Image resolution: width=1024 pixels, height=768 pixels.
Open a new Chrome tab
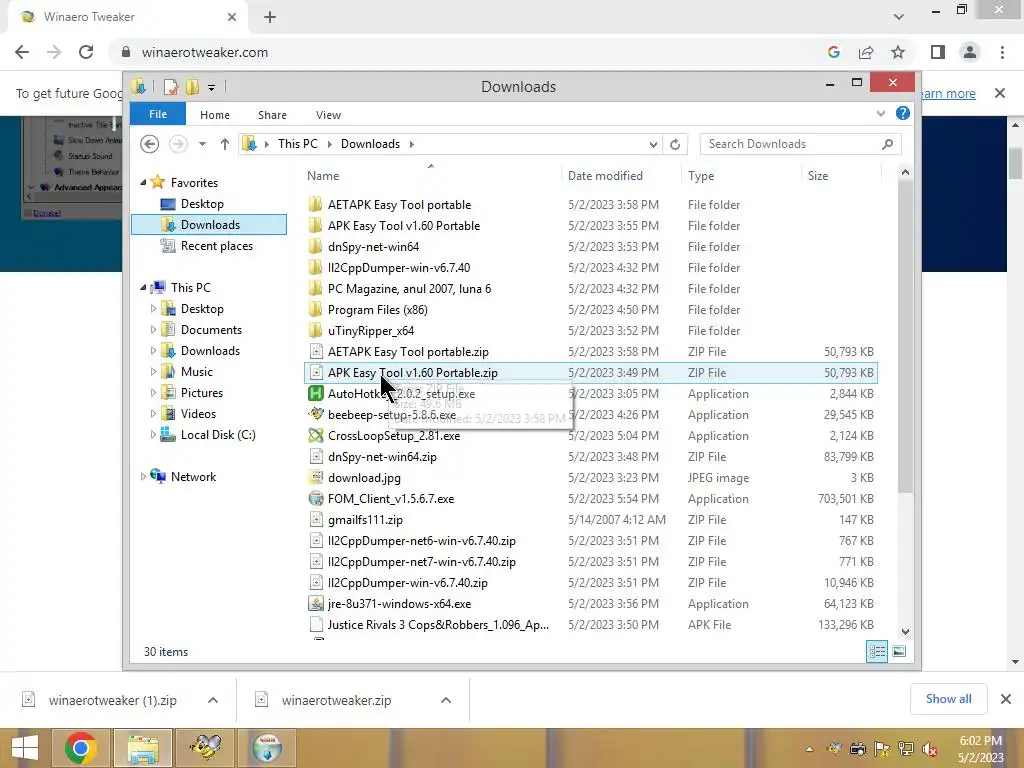coord(270,17)
